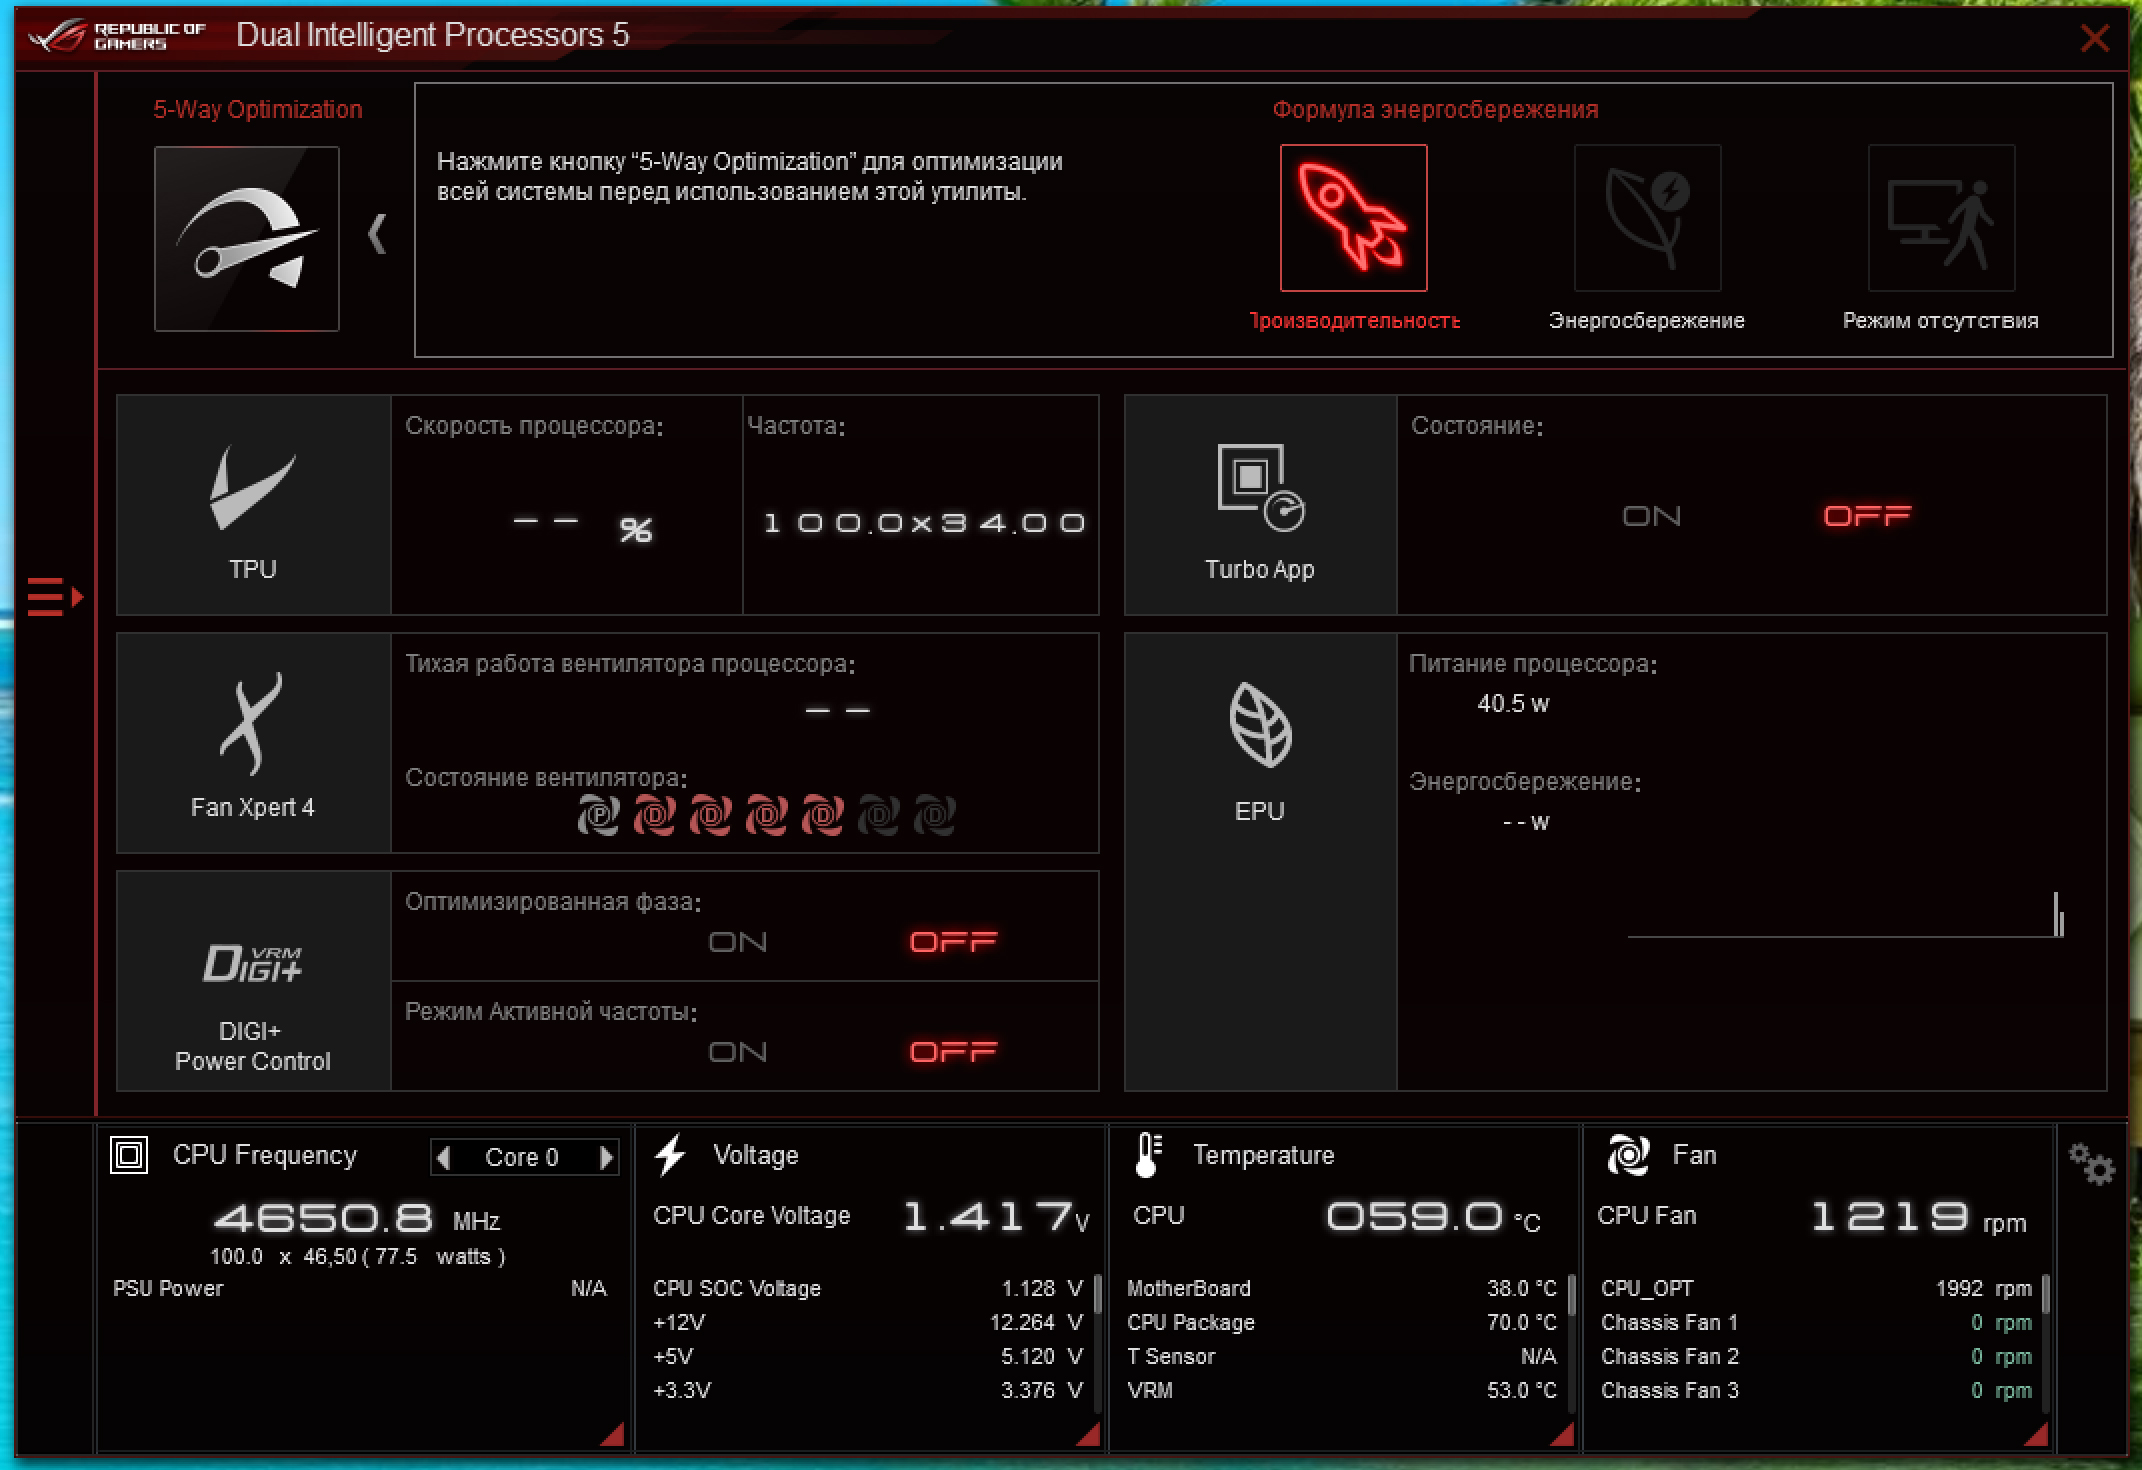
Task: Expand the left sidebar menu arrow
Action: click(x=55, y=597)
